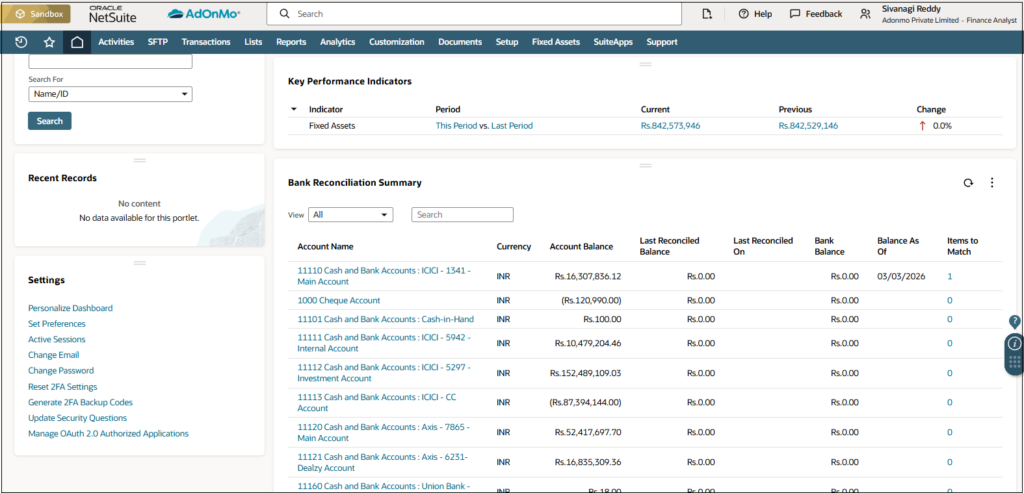Click the Create New document icon
The width and height of the screenshot is (1024, 493).
(x=707, y=14)
